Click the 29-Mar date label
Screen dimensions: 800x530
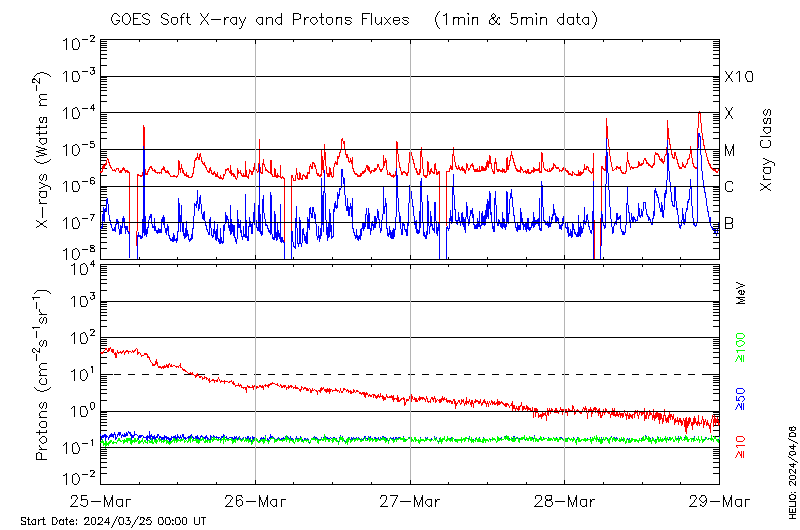pyautogui.click(x=718, y=500)
